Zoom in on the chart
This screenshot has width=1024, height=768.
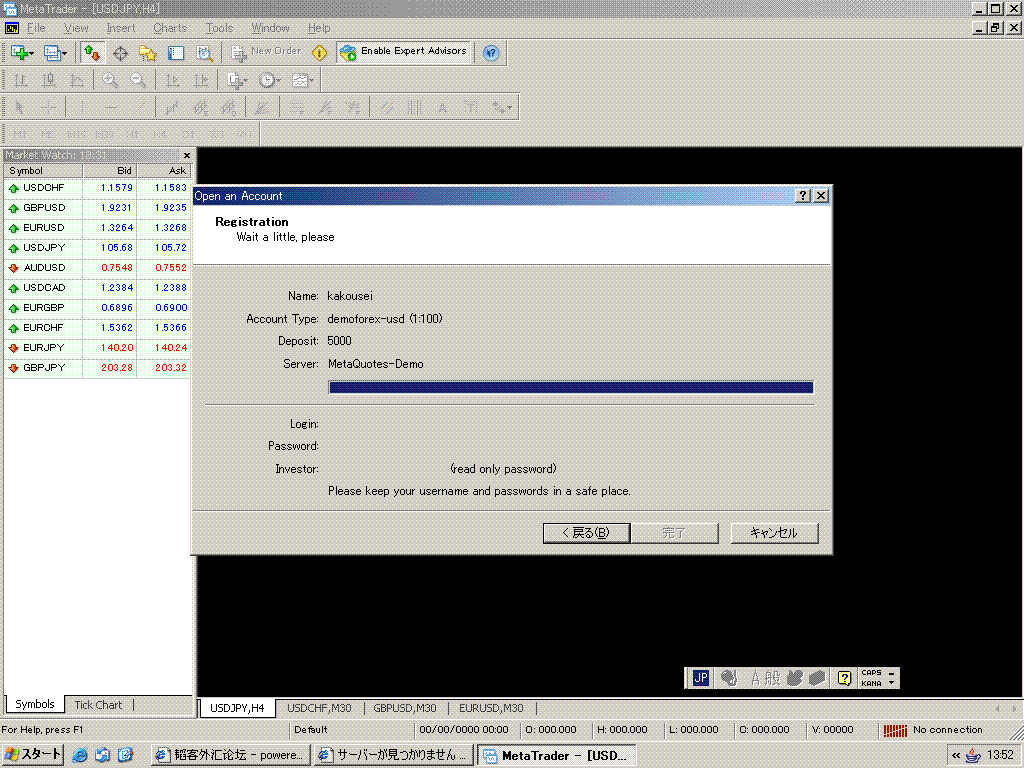(110, 80)
